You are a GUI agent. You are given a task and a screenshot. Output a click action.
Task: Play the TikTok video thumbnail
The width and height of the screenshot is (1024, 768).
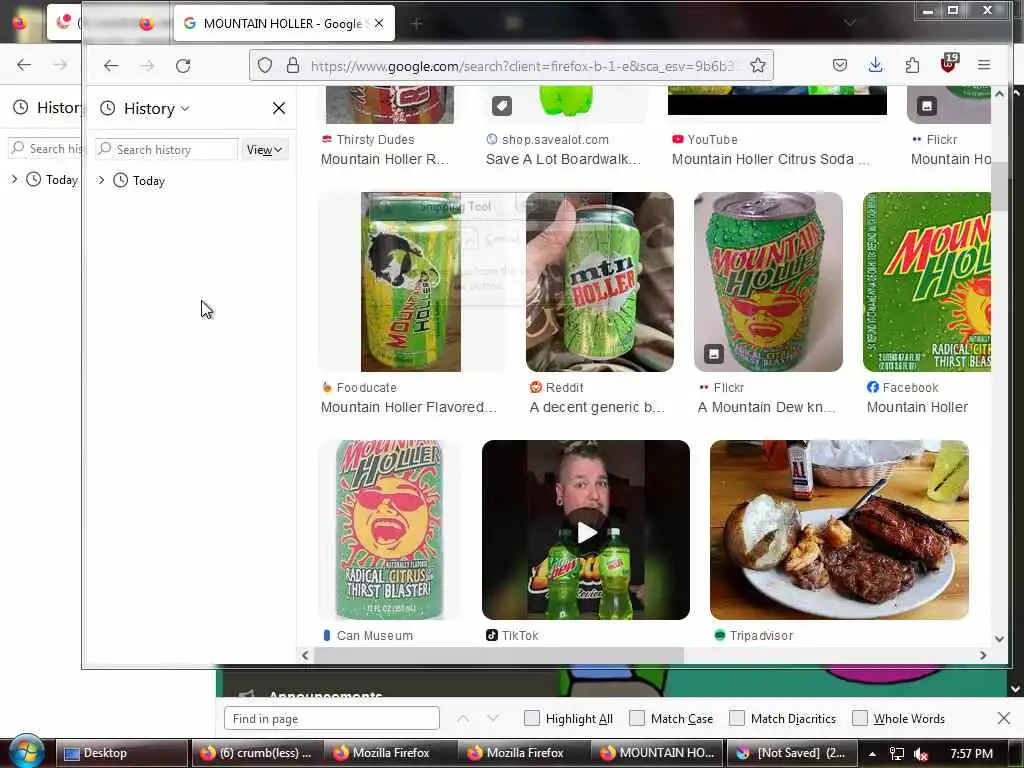(x=586, y=532)
